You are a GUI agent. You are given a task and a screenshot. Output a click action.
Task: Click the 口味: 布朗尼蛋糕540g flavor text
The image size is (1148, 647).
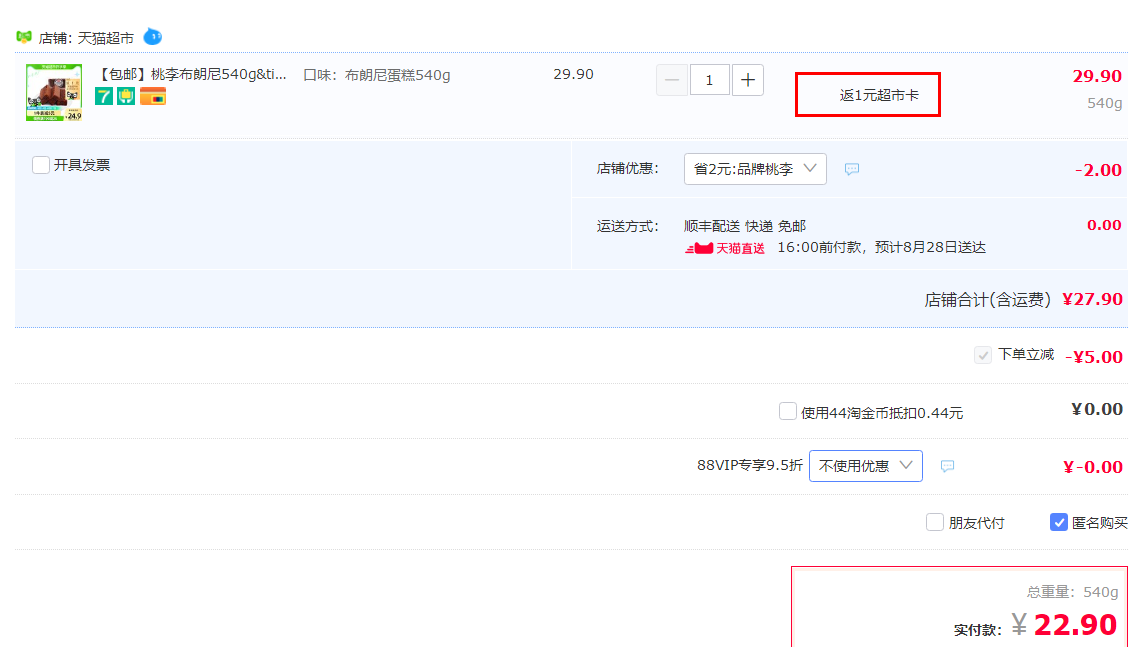(377, 75)
